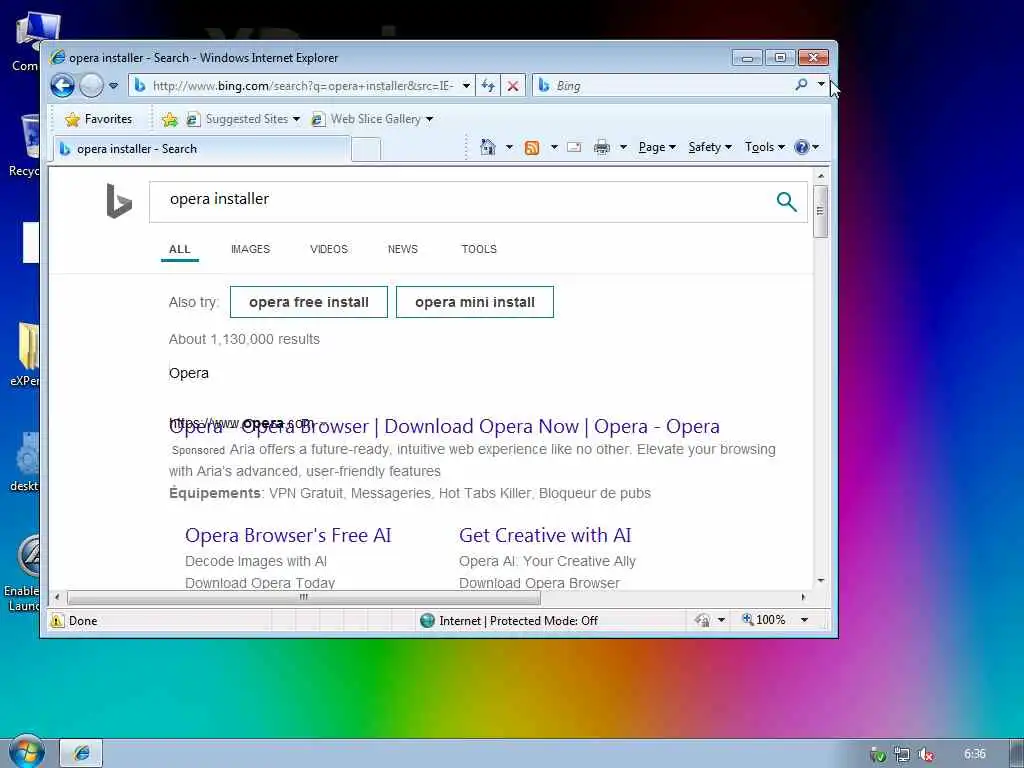
Task: Click the vertical scrollbar thumb
Action: (821, 212)
